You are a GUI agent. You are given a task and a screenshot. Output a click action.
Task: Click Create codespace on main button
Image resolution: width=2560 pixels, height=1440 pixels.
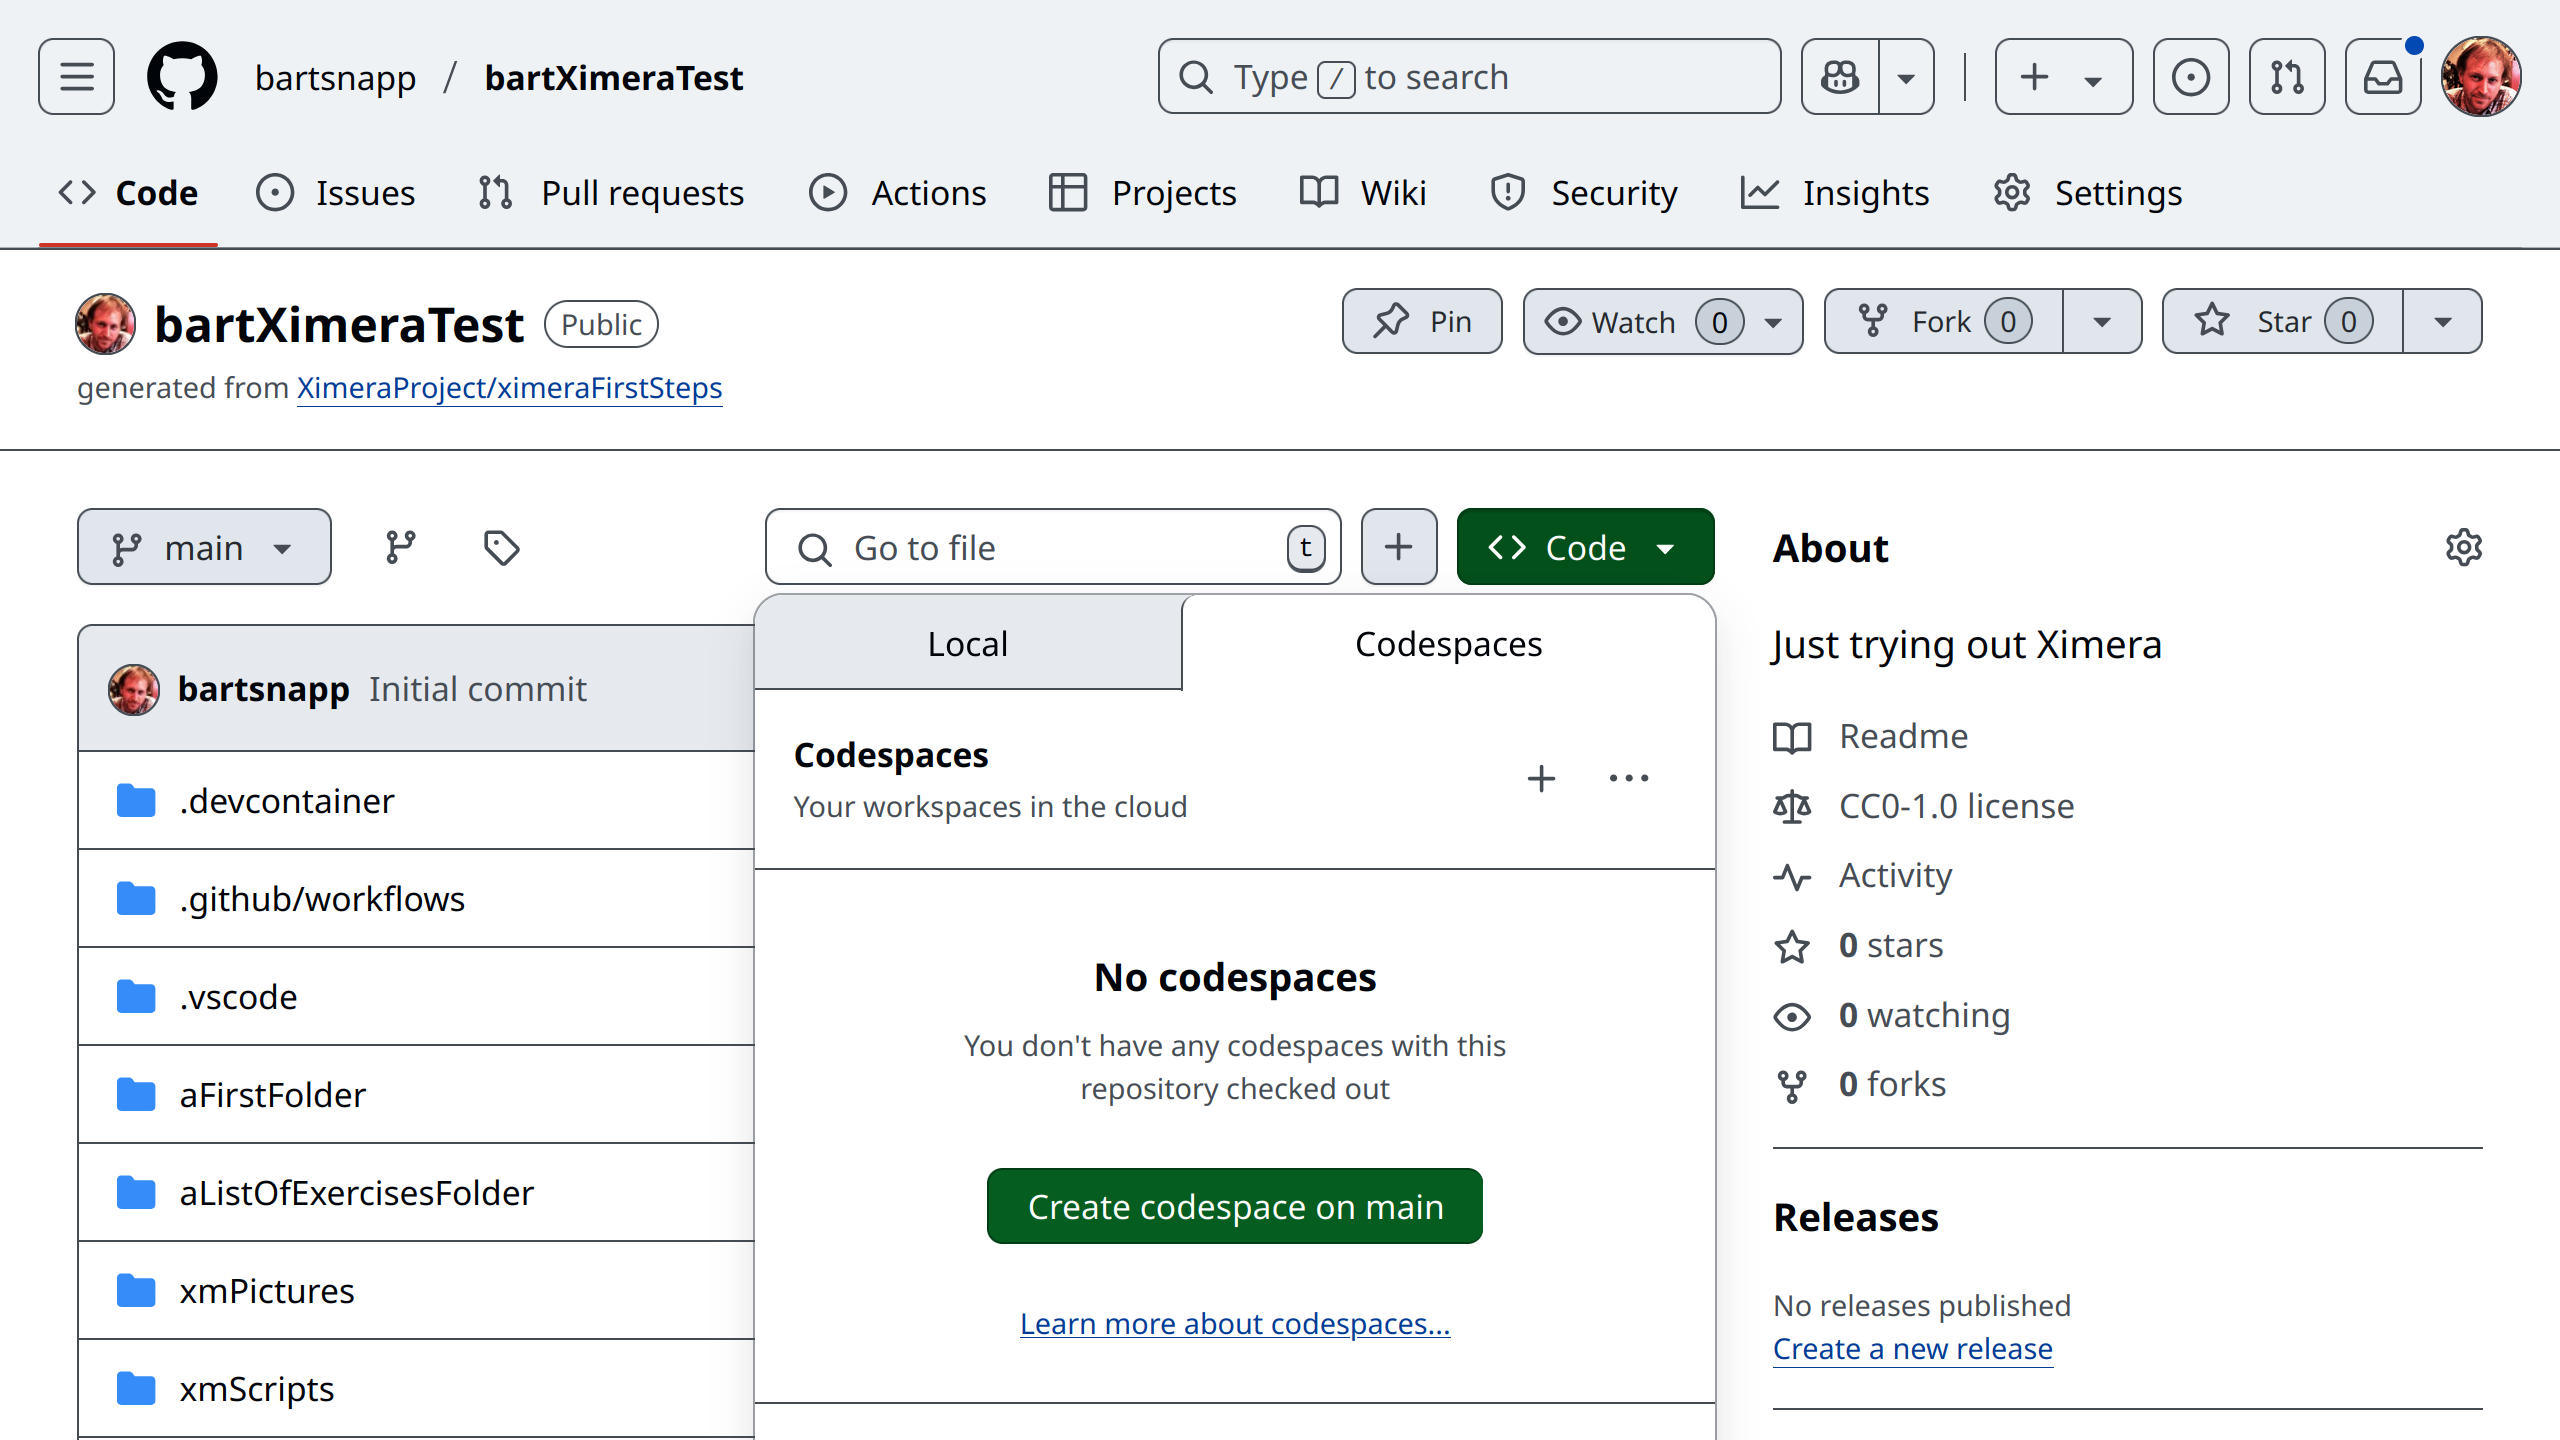(1234, 1206)
